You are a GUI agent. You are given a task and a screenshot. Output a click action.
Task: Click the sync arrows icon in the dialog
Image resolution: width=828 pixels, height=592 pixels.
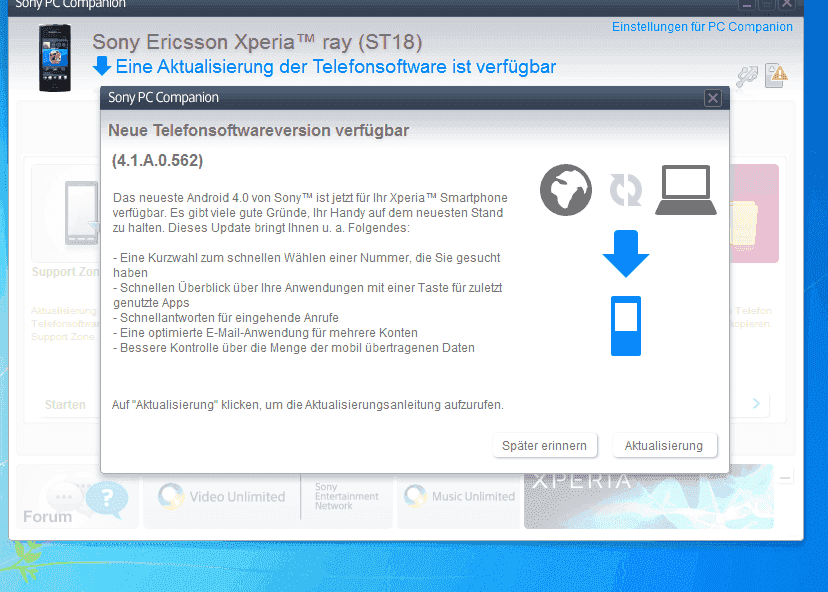pos(626,190)
